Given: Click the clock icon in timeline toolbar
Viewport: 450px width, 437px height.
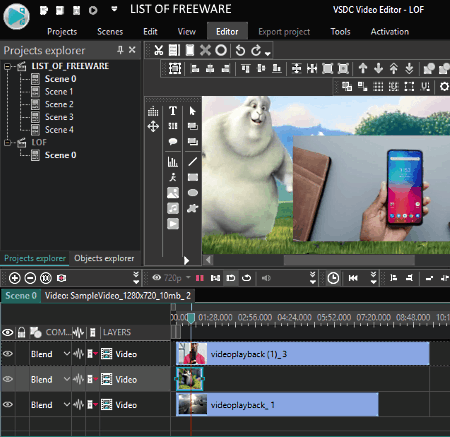Looking at the screenshot, I should coord(333,278).
